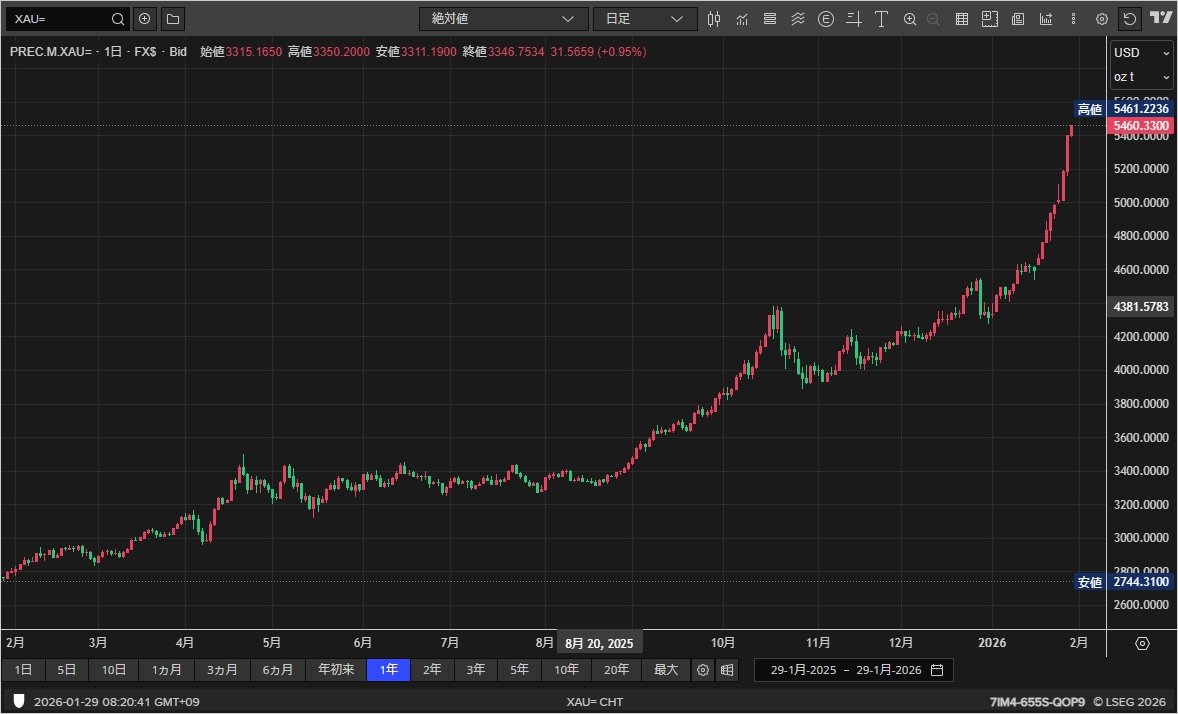
Task: Click the 年初来 range button
Action: coord(334,670)
